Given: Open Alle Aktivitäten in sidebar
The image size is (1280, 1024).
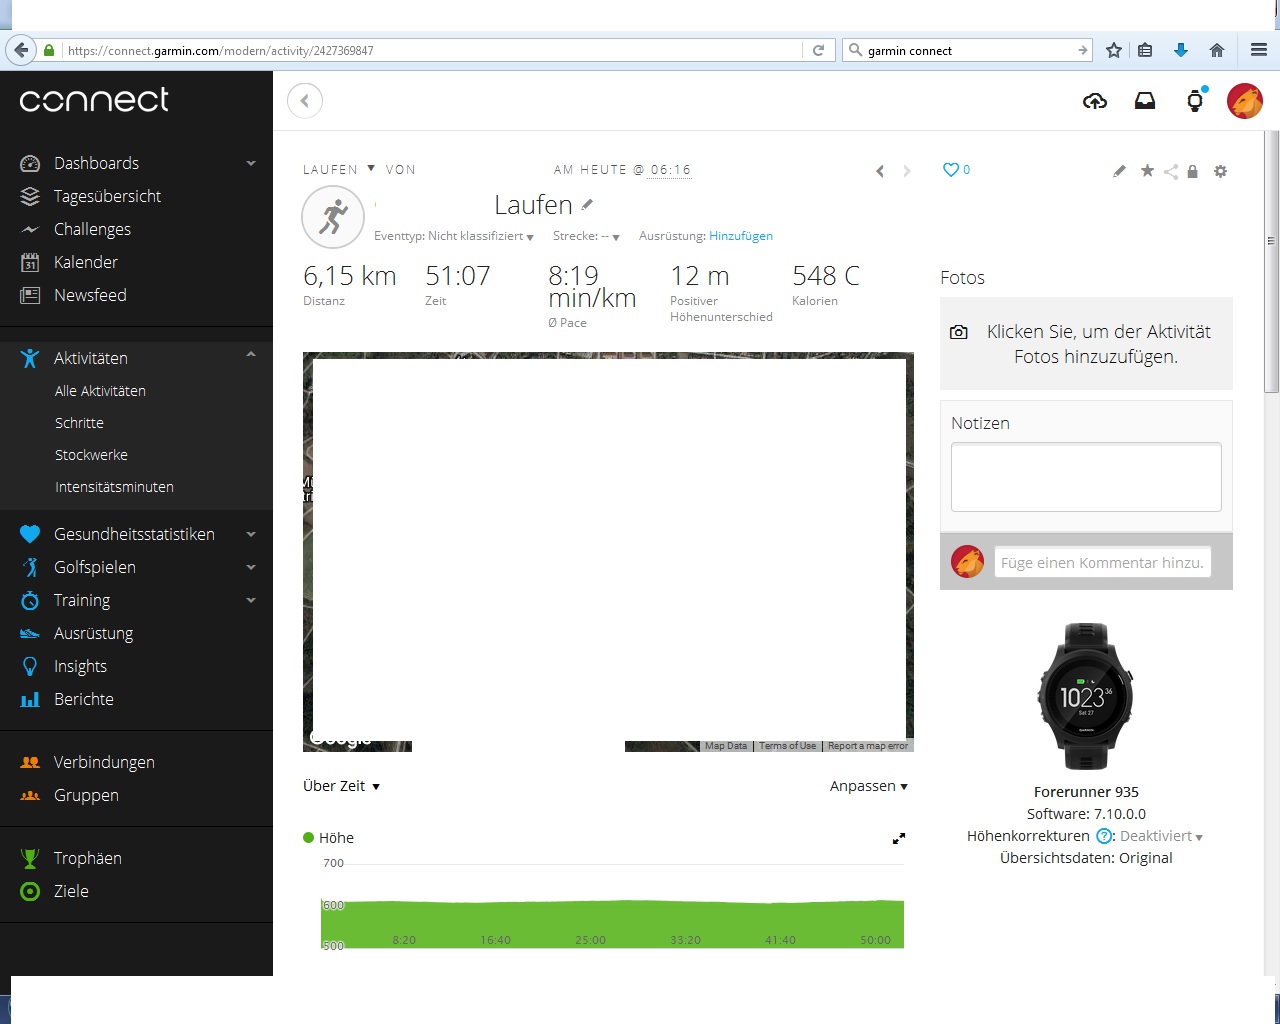Looking at the screenshot, I should [x=100, y=391].
